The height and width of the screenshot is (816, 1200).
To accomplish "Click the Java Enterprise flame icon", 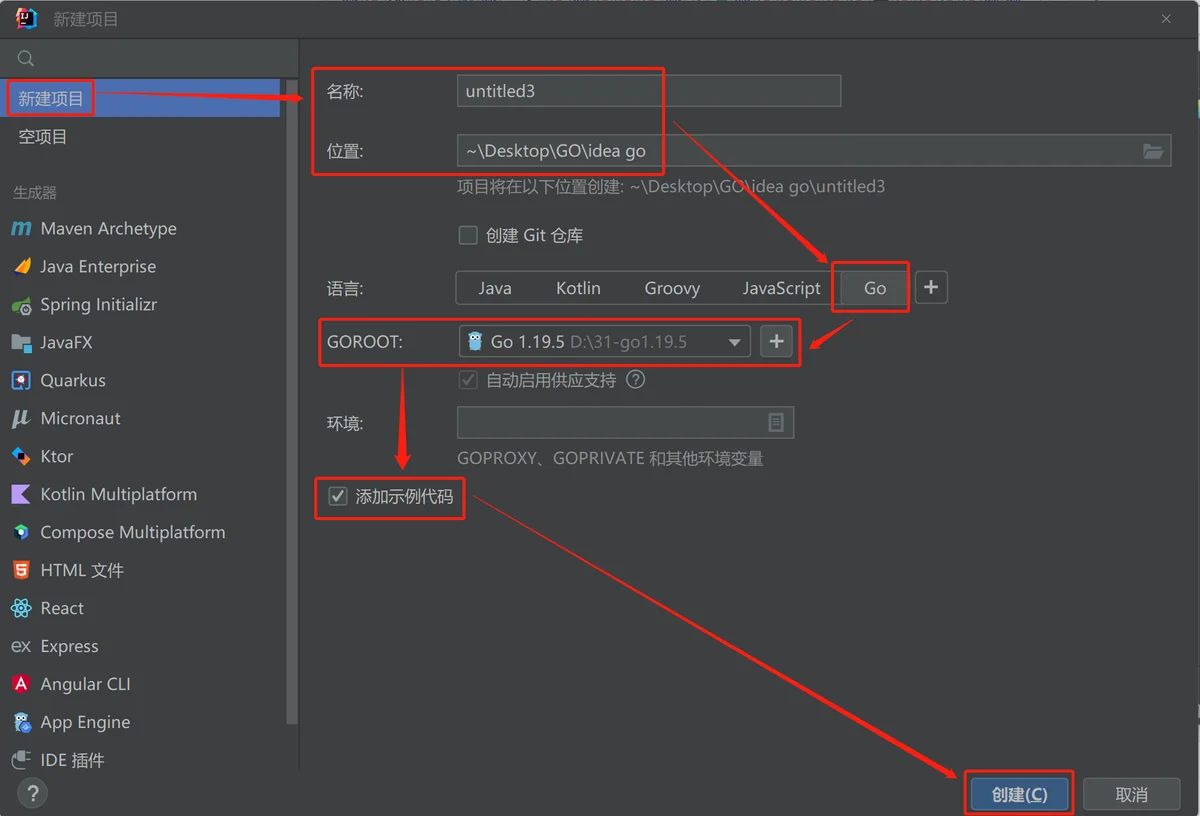I will (x=21, y=267).
